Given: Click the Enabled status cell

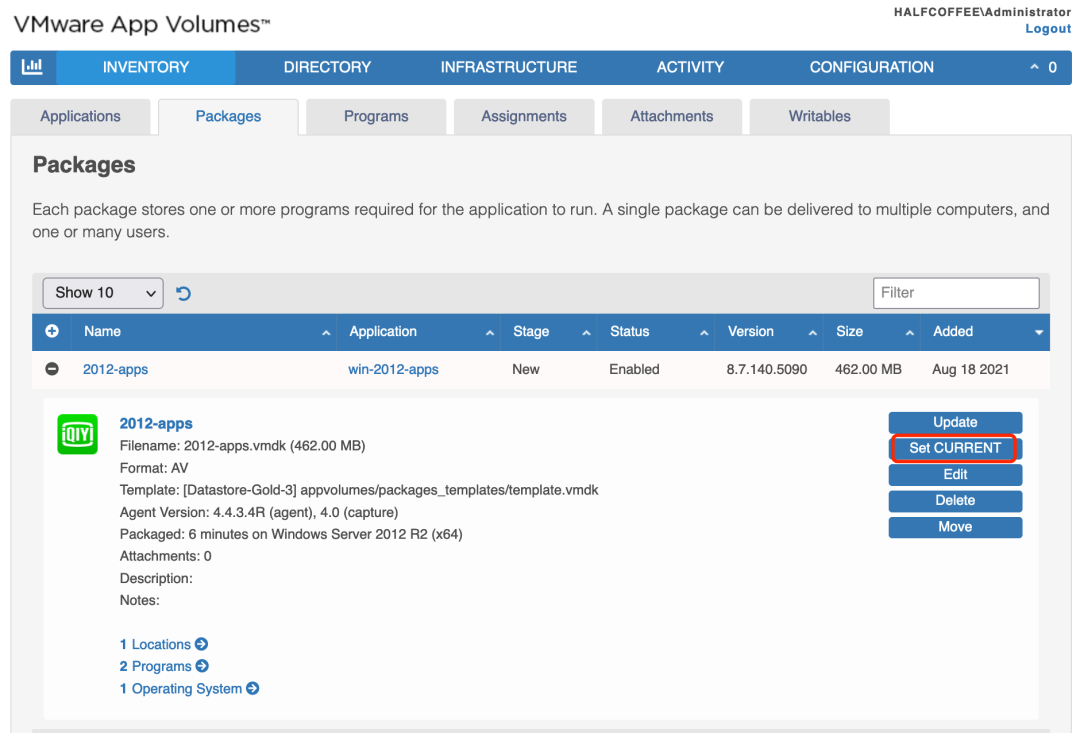Looking at the screenshot, I should click(x=634, y=369).
